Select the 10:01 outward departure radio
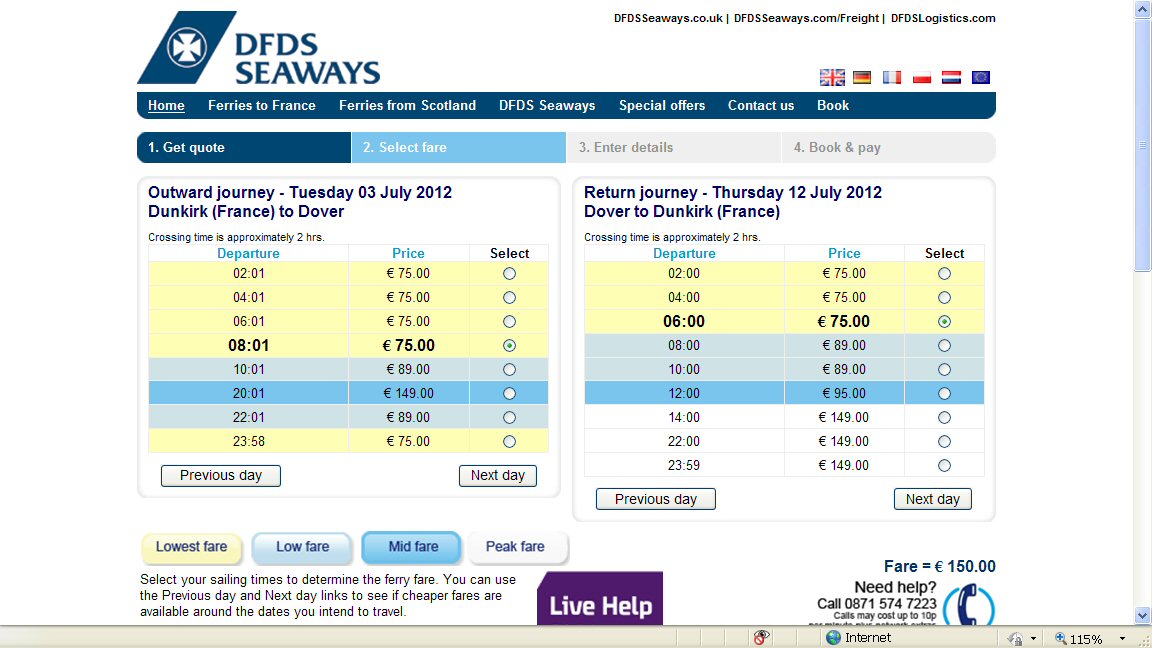 tap(509, 370)
